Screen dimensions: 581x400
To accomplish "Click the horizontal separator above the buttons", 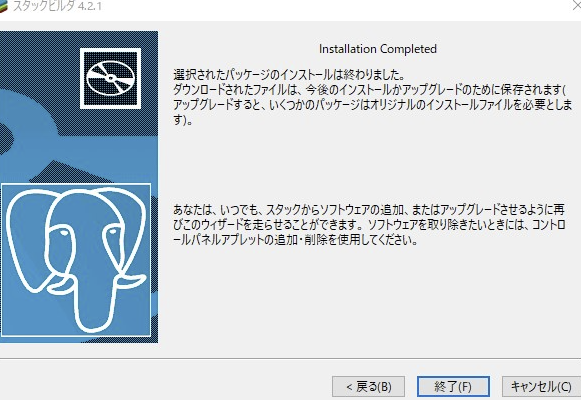I will 290,359.
